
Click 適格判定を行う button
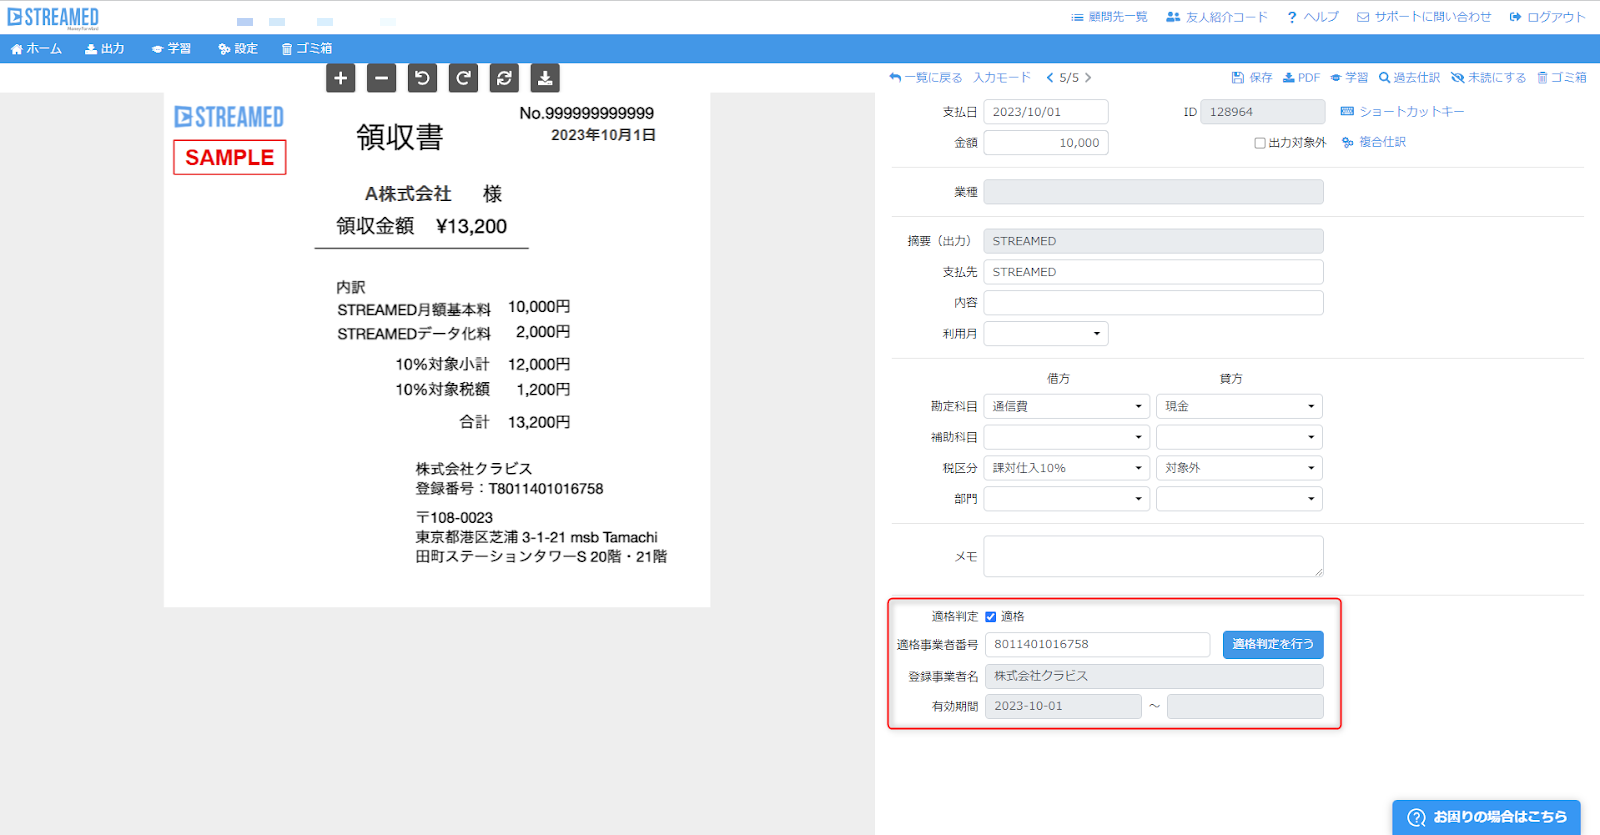[x=1273, y=645]
